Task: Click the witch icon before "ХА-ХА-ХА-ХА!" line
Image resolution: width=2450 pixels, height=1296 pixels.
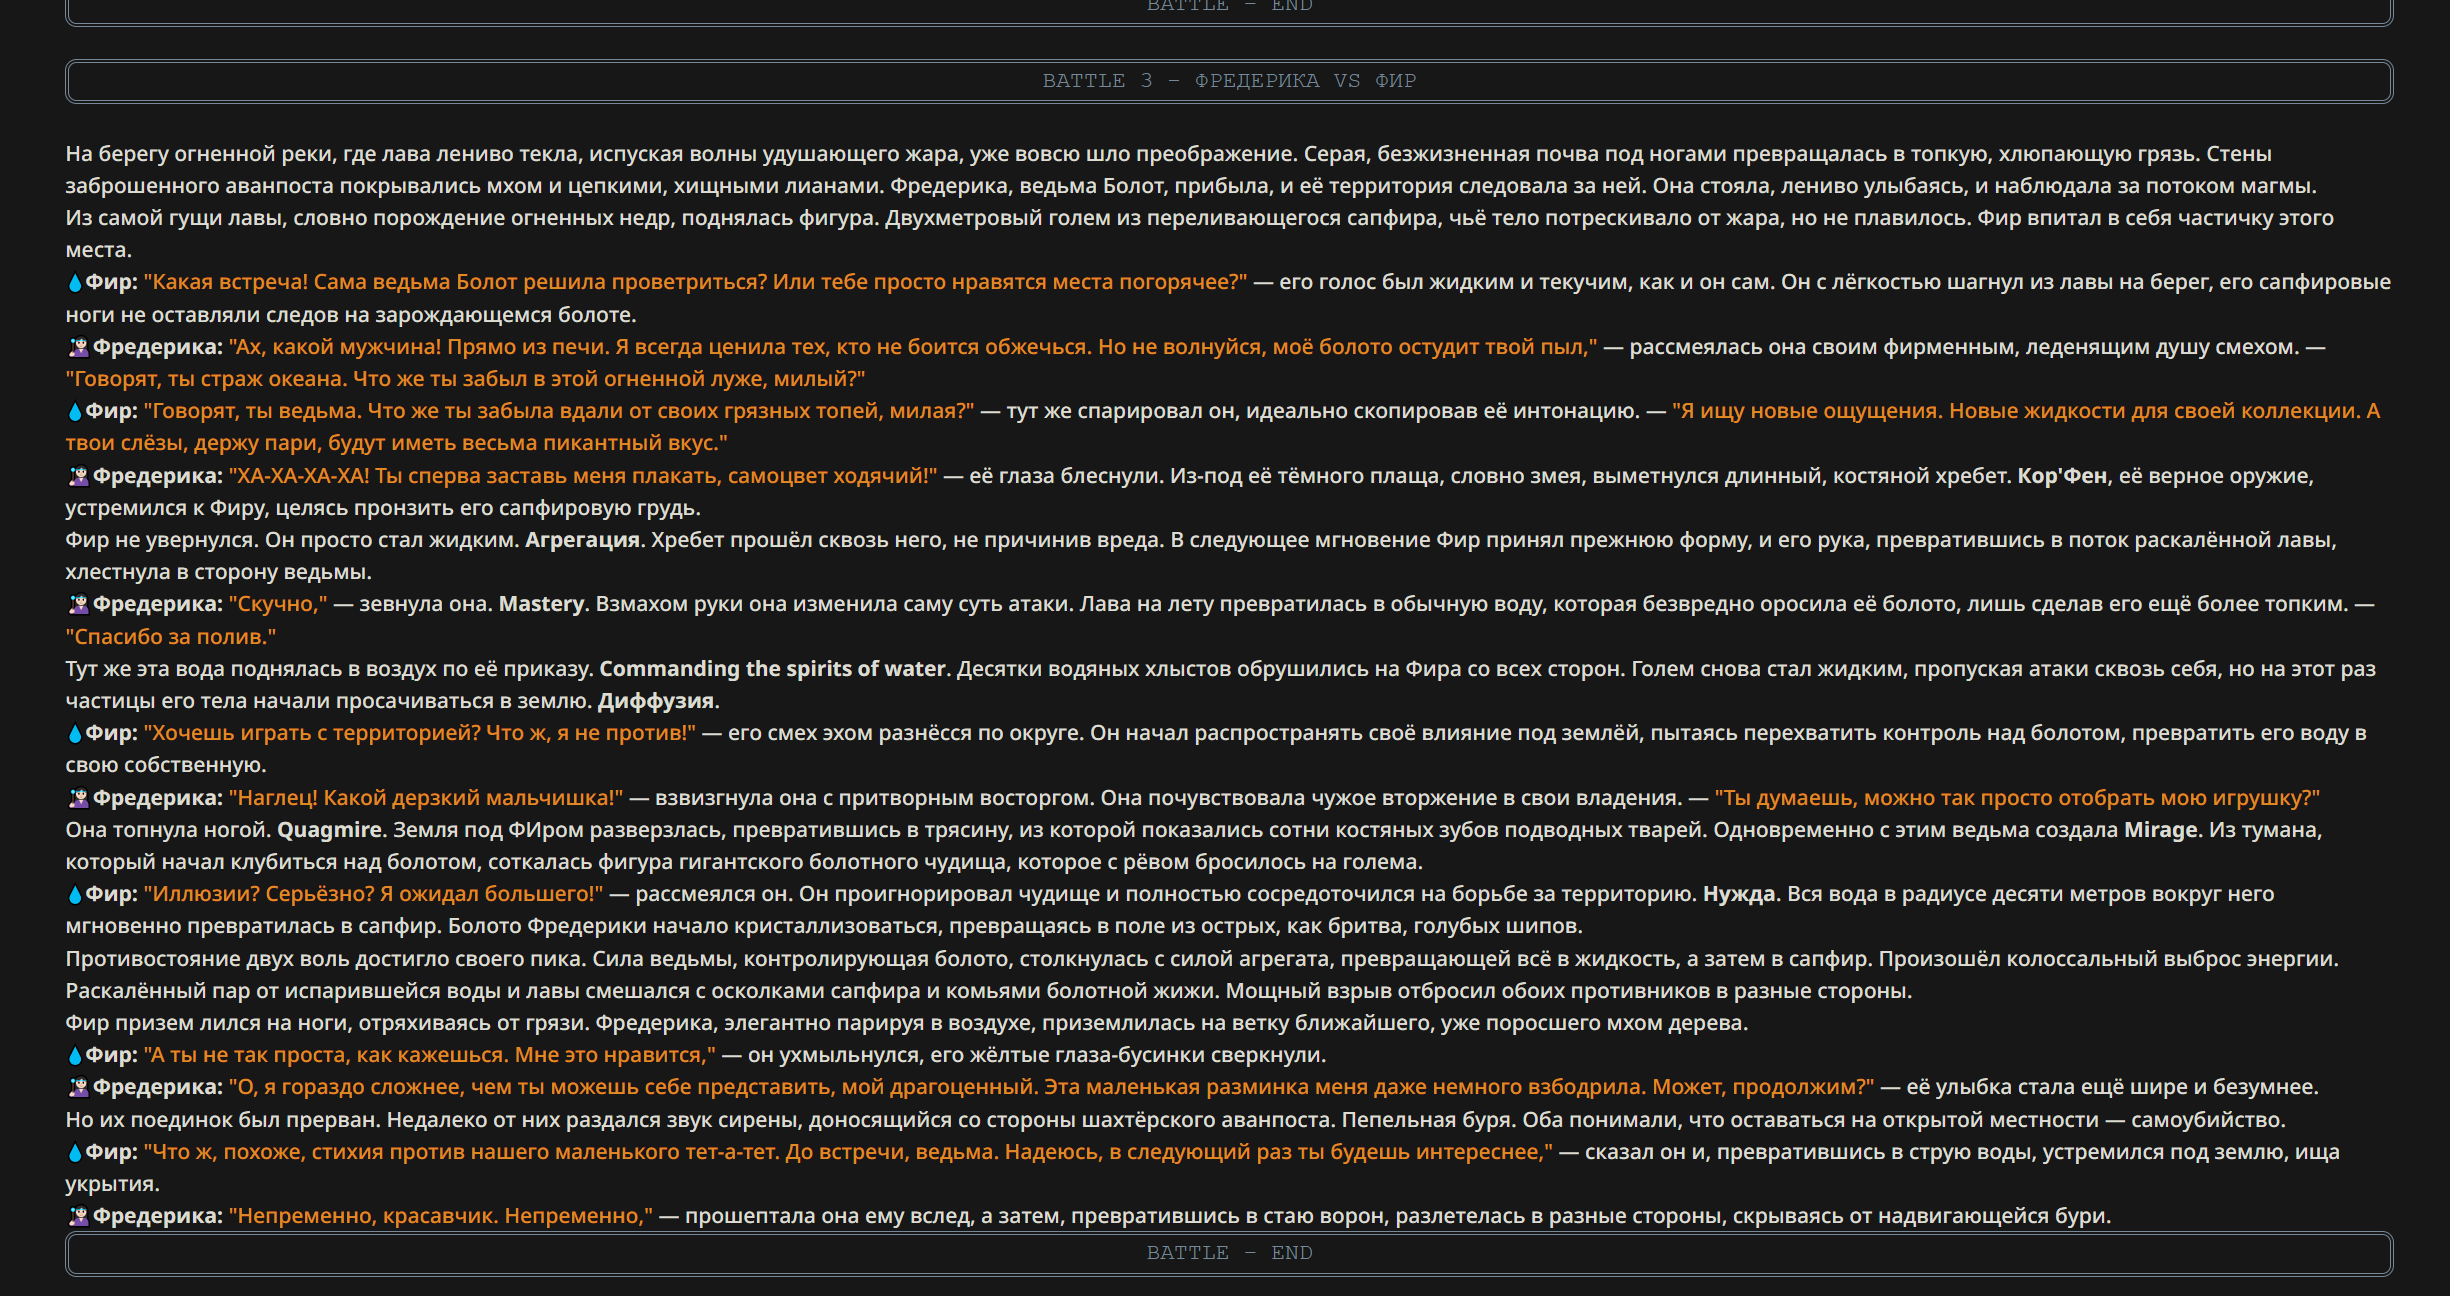Action: 78,476
